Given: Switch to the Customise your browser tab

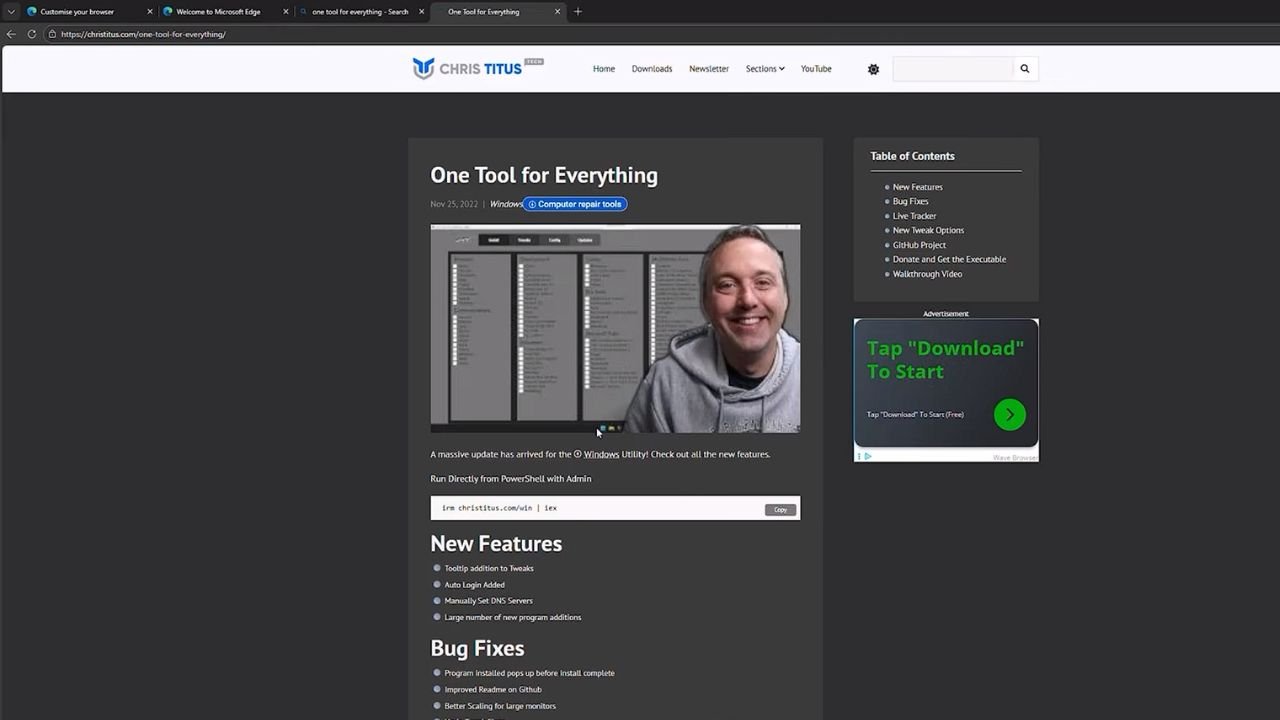Looking at the screenshot, I should [77, 12].
